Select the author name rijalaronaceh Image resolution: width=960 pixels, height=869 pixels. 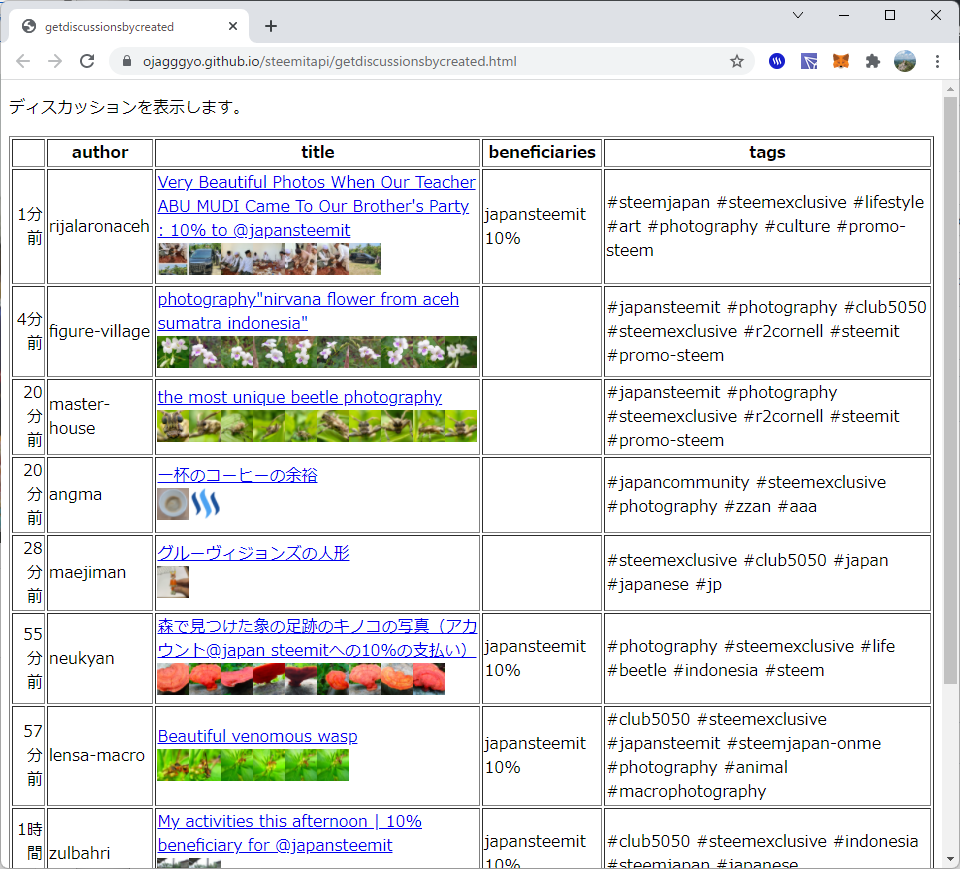pyautogui.click(x=99, y=226)
